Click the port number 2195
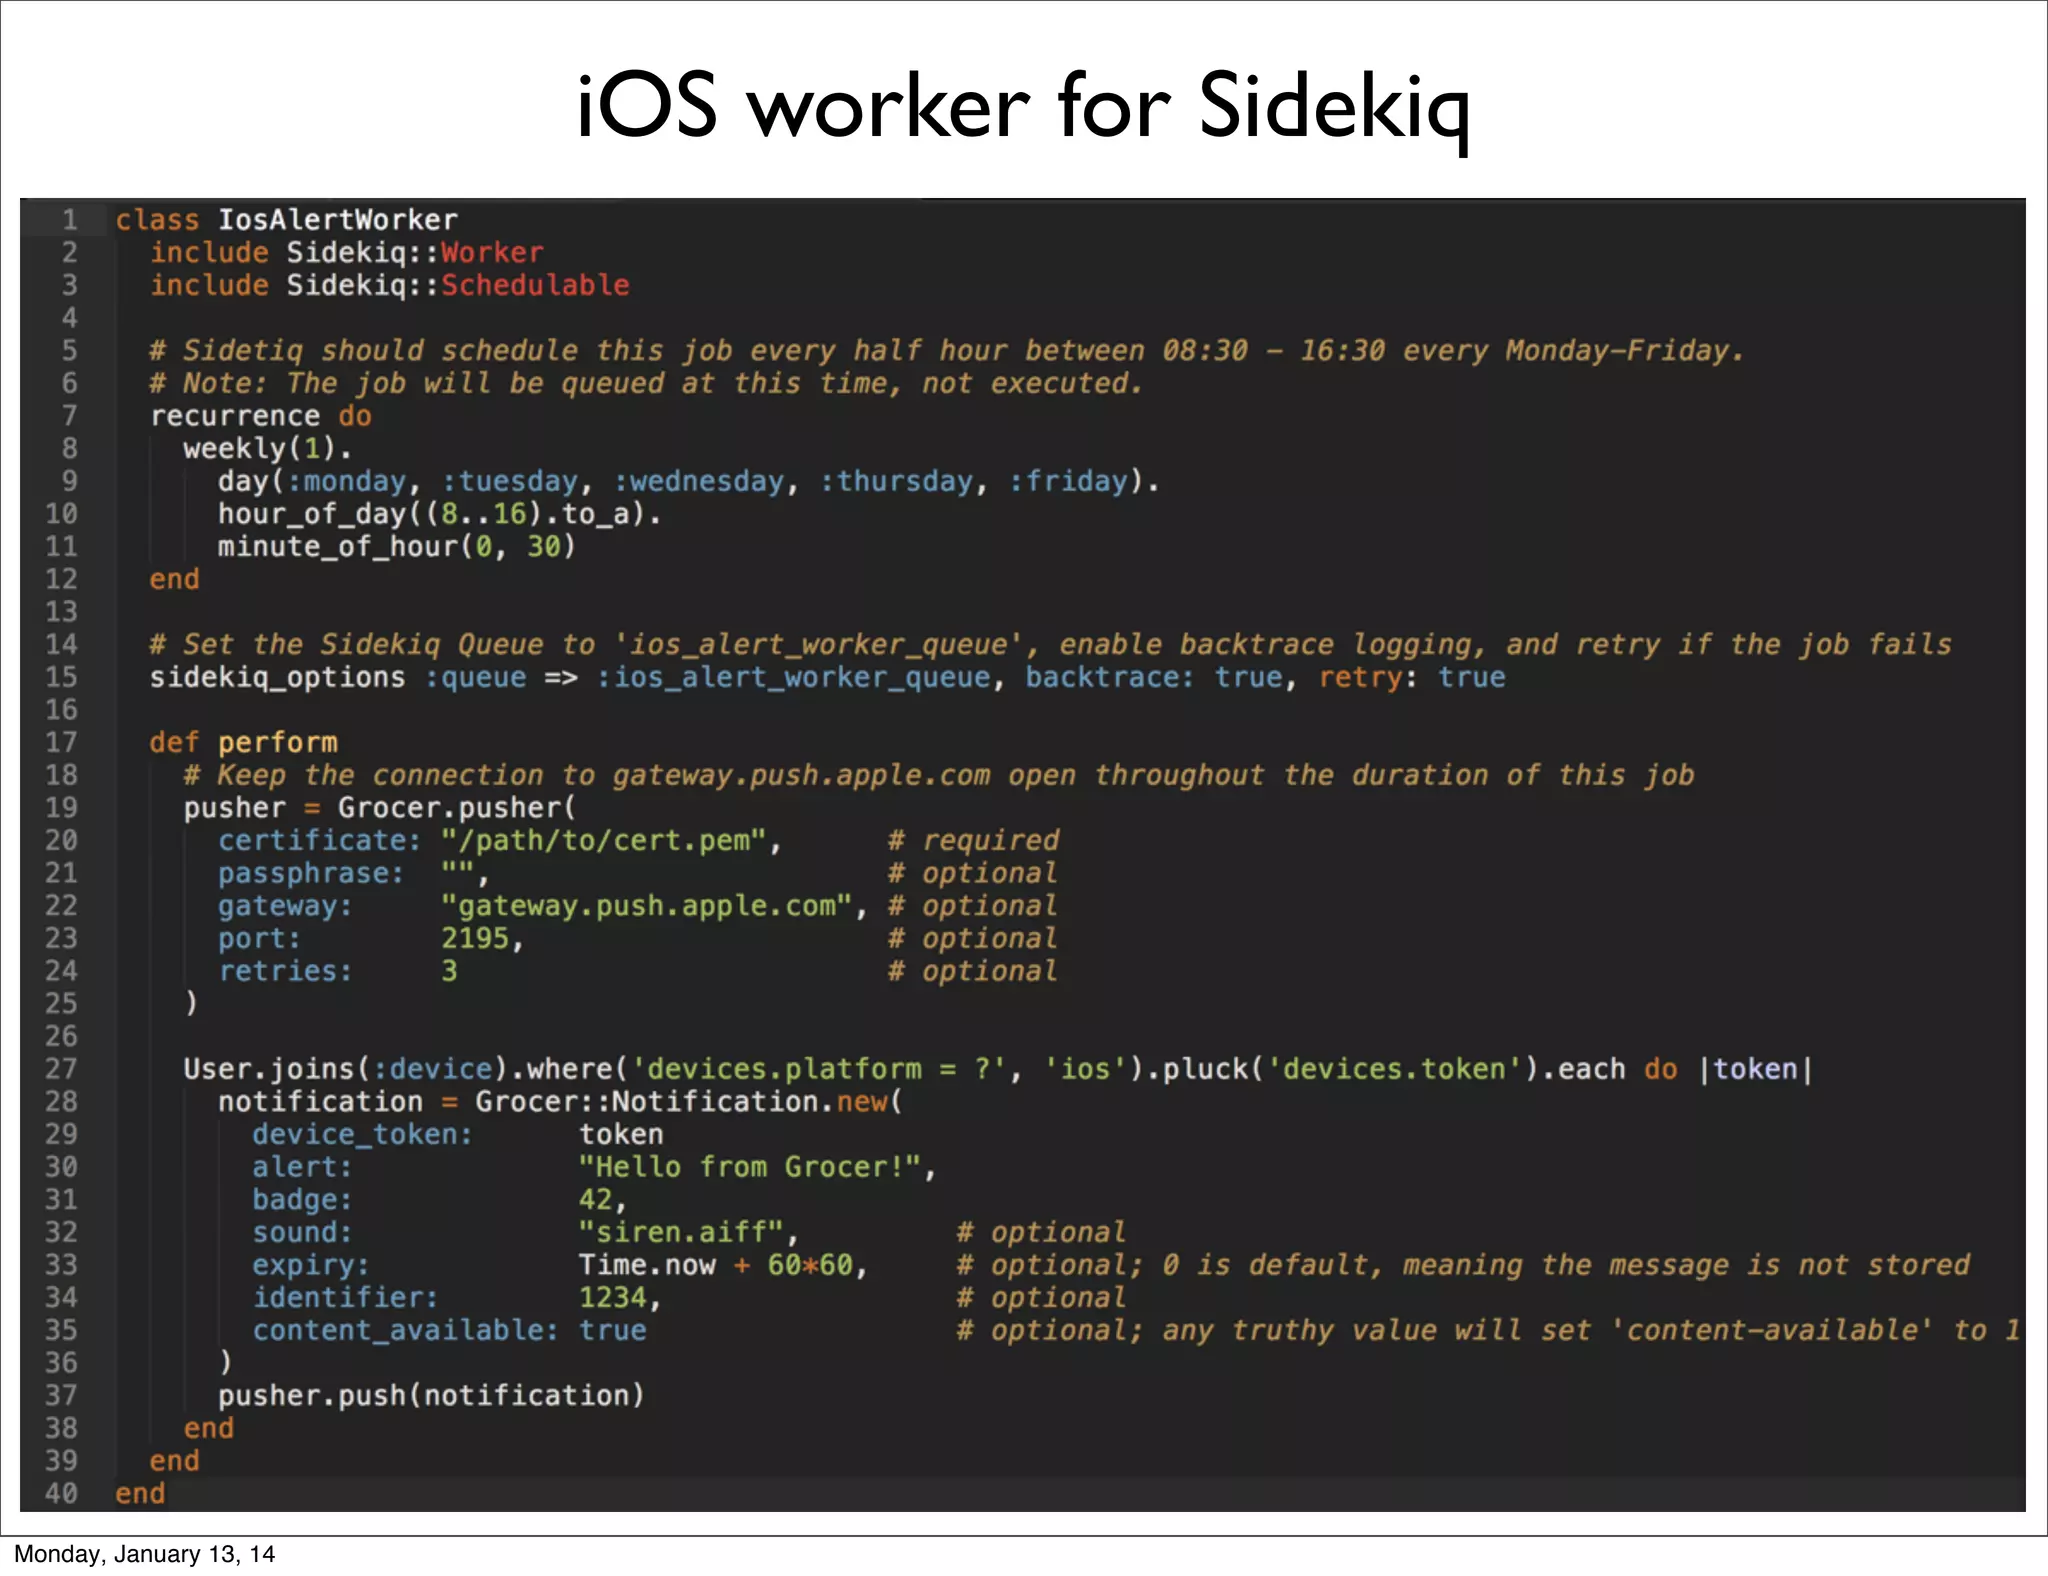The height and width of the screenshot is (1576, 2048). pos(476,938)
